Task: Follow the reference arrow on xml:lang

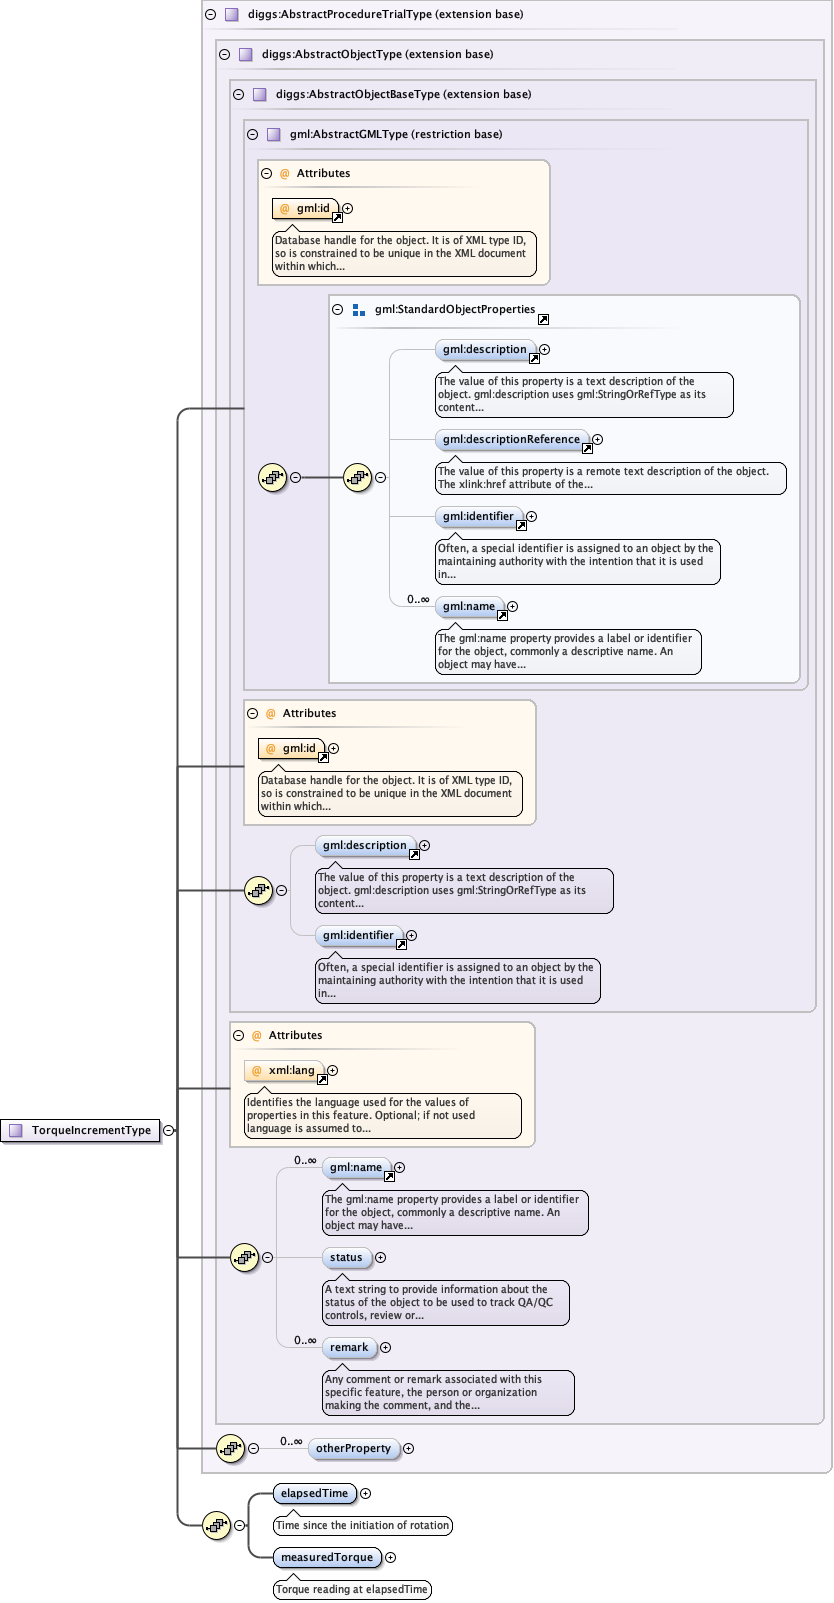Action: (x=322, y=1080)
